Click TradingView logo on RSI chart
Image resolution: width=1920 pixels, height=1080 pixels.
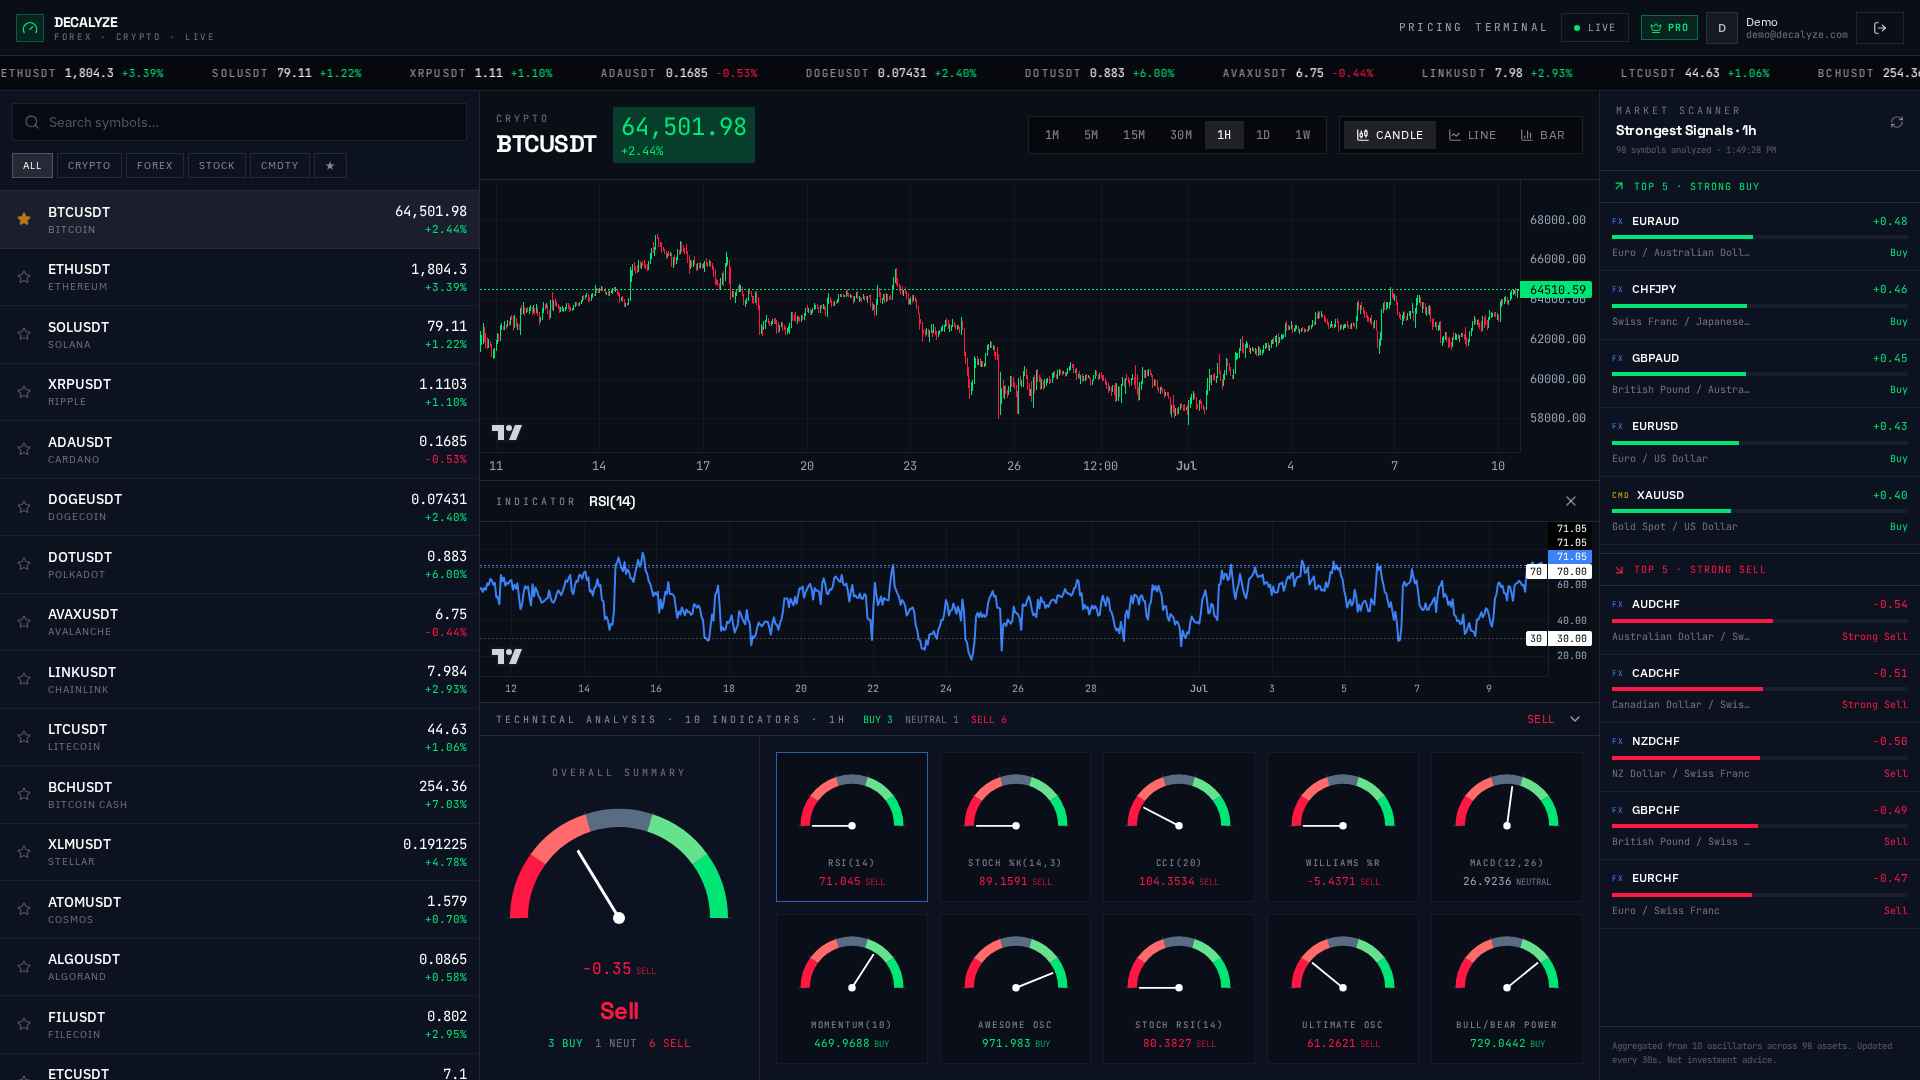pos(507,656)
